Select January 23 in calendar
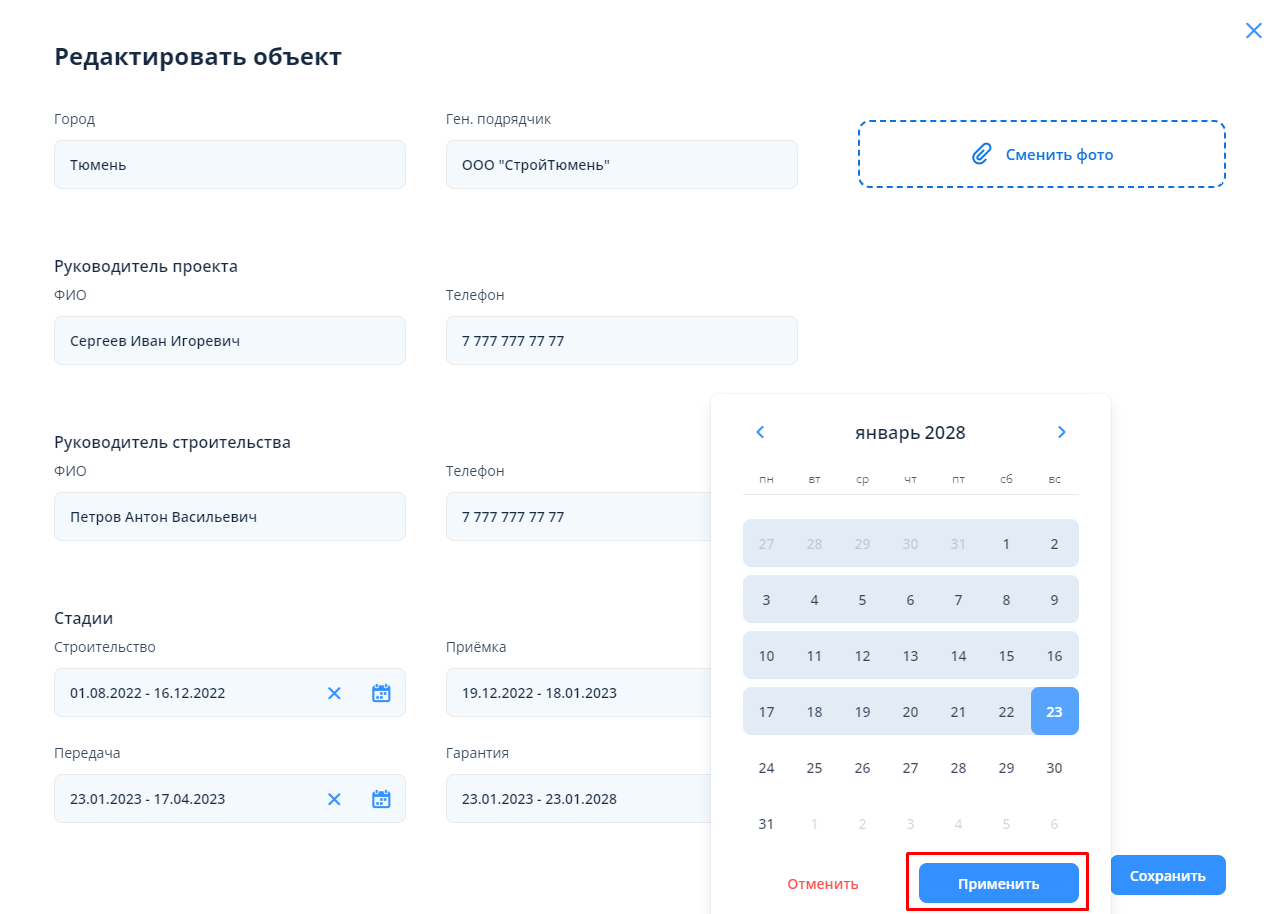 coord(1054,712)
